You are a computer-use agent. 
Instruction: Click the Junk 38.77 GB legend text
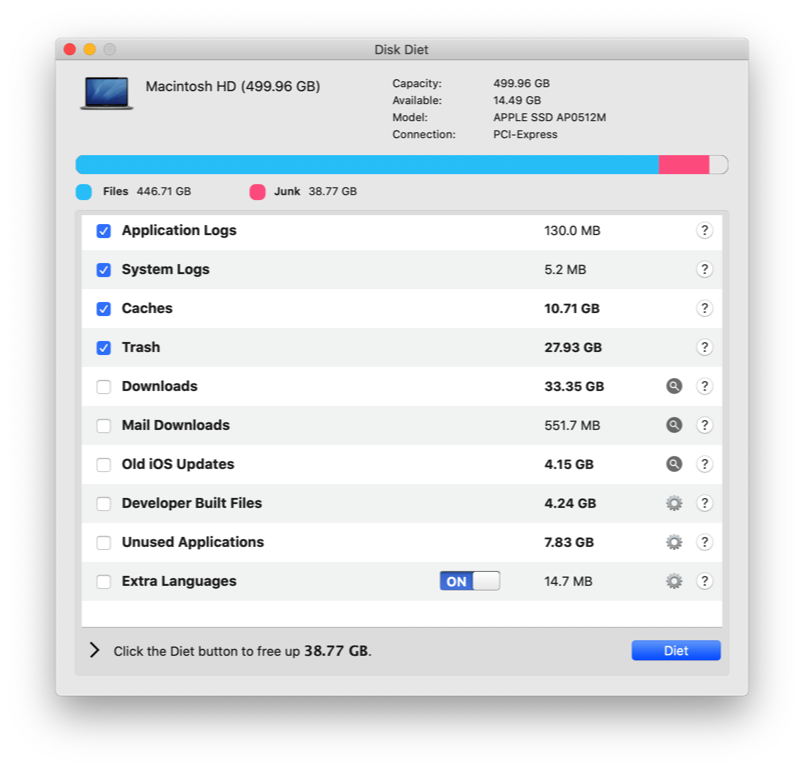pyautogui.click(x=315, y=191)
